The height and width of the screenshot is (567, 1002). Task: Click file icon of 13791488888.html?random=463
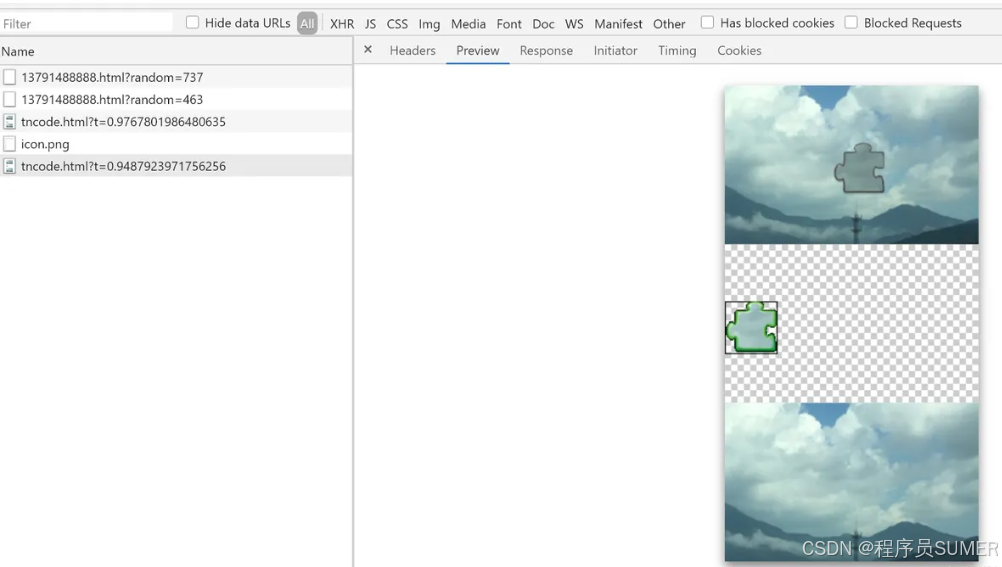[x=10, y=100]
